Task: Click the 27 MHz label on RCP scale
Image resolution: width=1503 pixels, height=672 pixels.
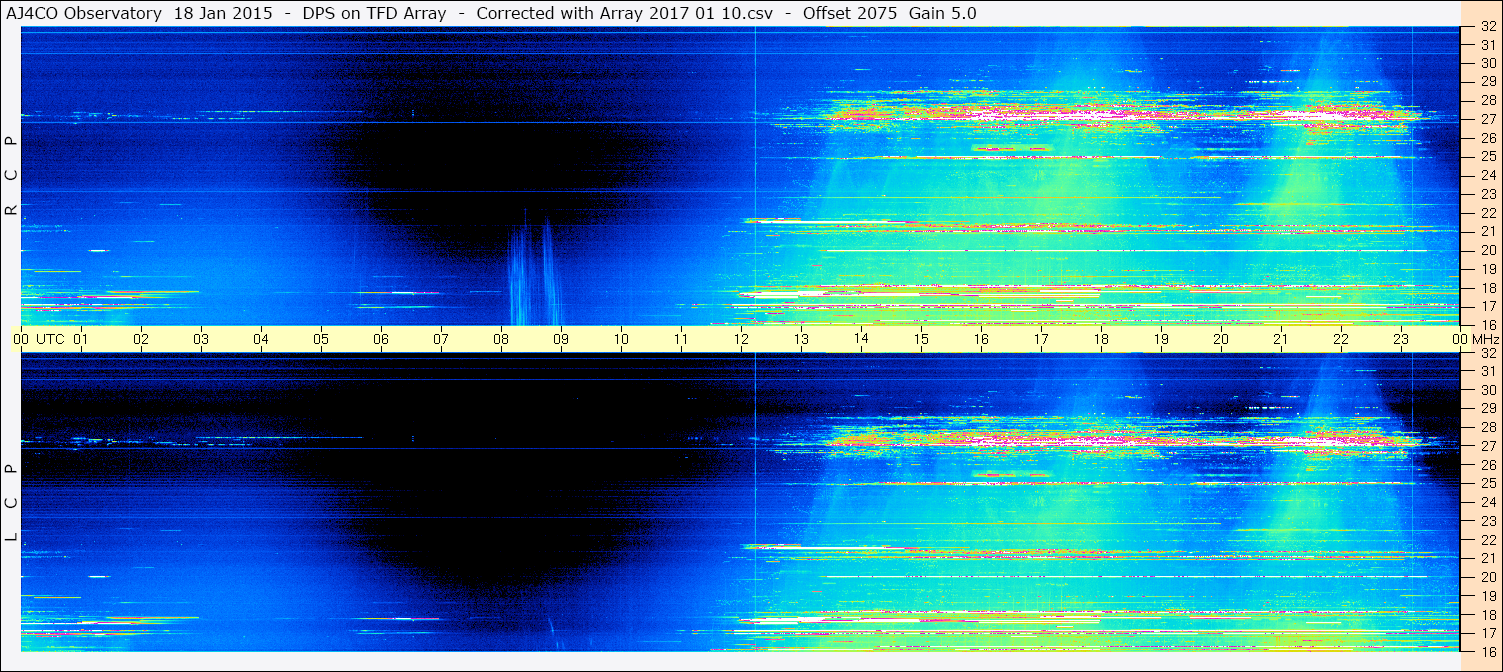Action: click(1487, 119)
